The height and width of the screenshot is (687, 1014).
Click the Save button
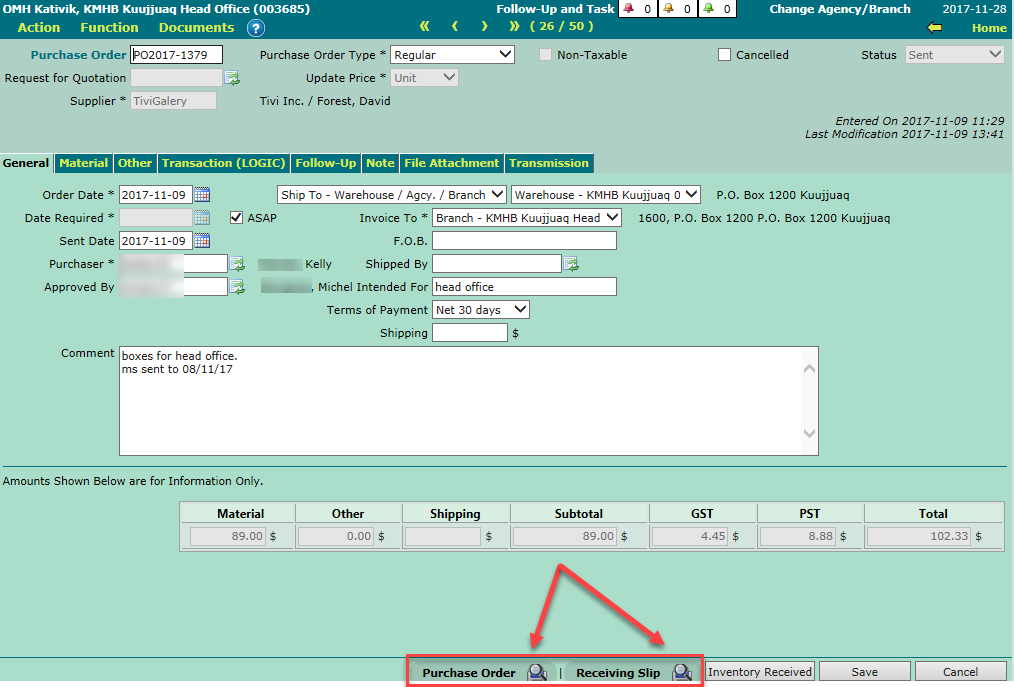(x=865, y=672)
